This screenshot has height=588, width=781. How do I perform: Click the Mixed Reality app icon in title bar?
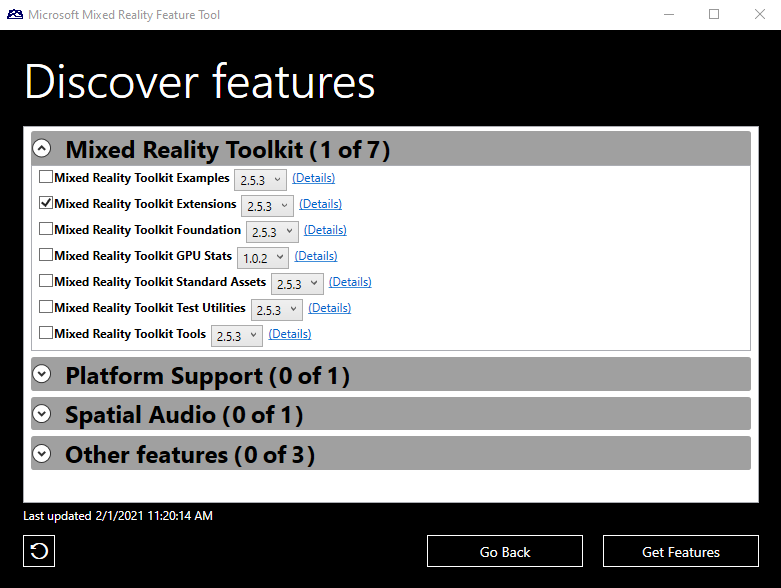click(x=15, y=15)
